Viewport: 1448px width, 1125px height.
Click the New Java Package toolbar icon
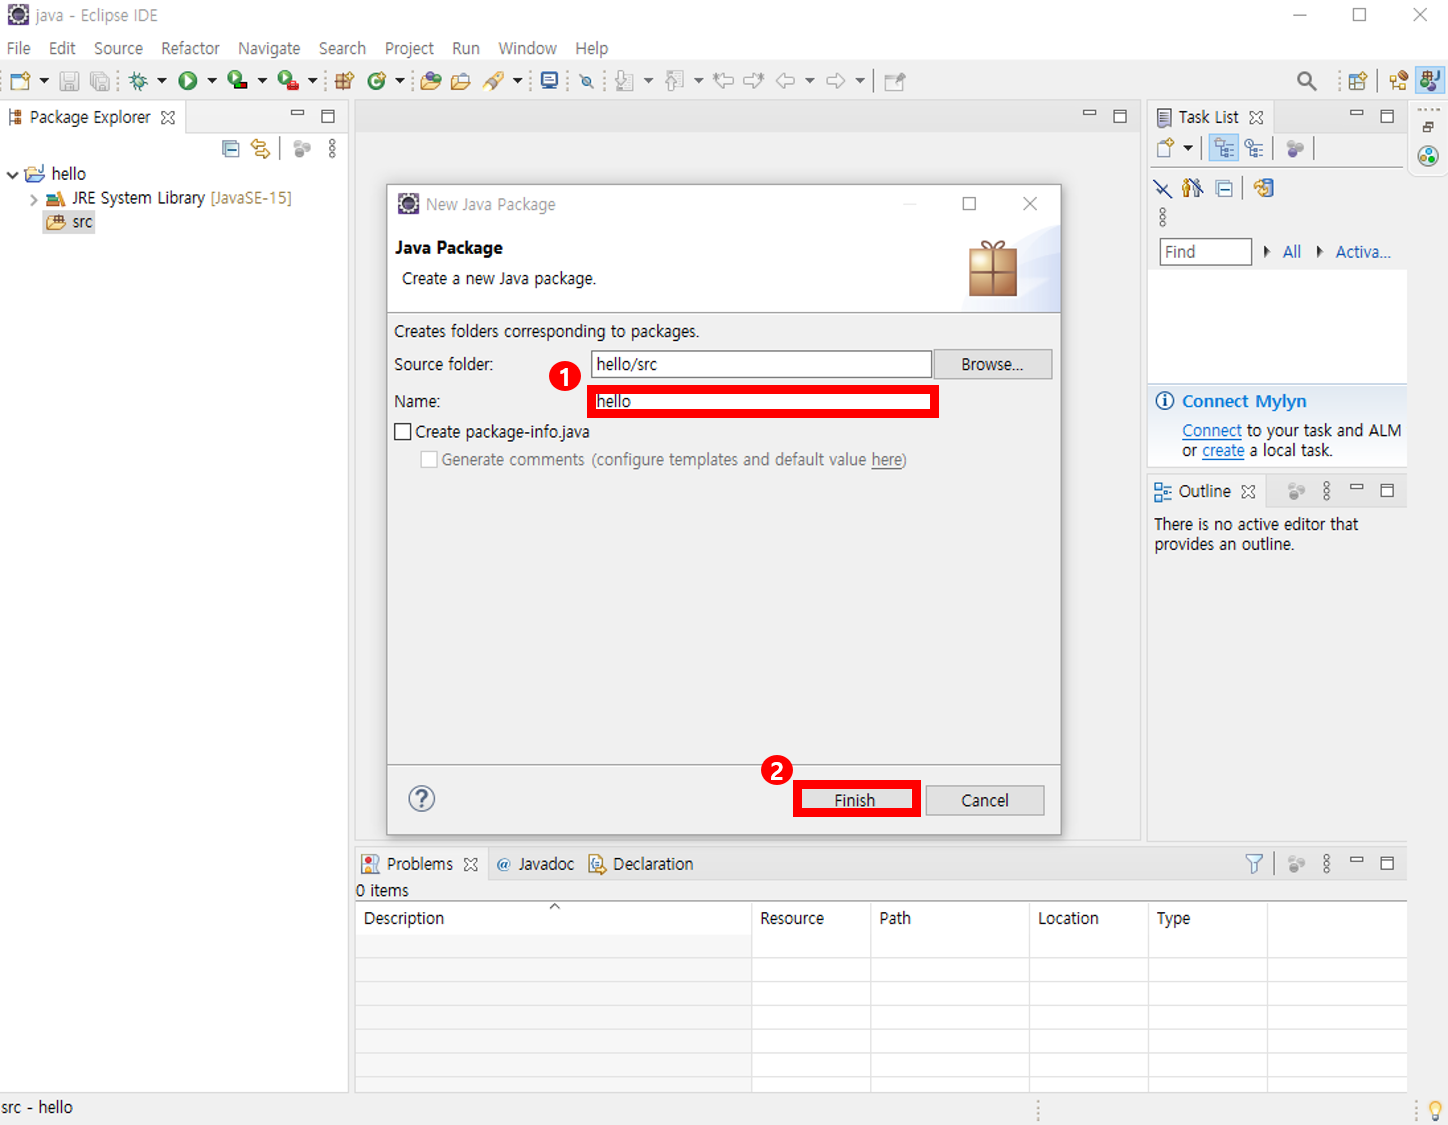pyautogui.click(x=344, y=81)
